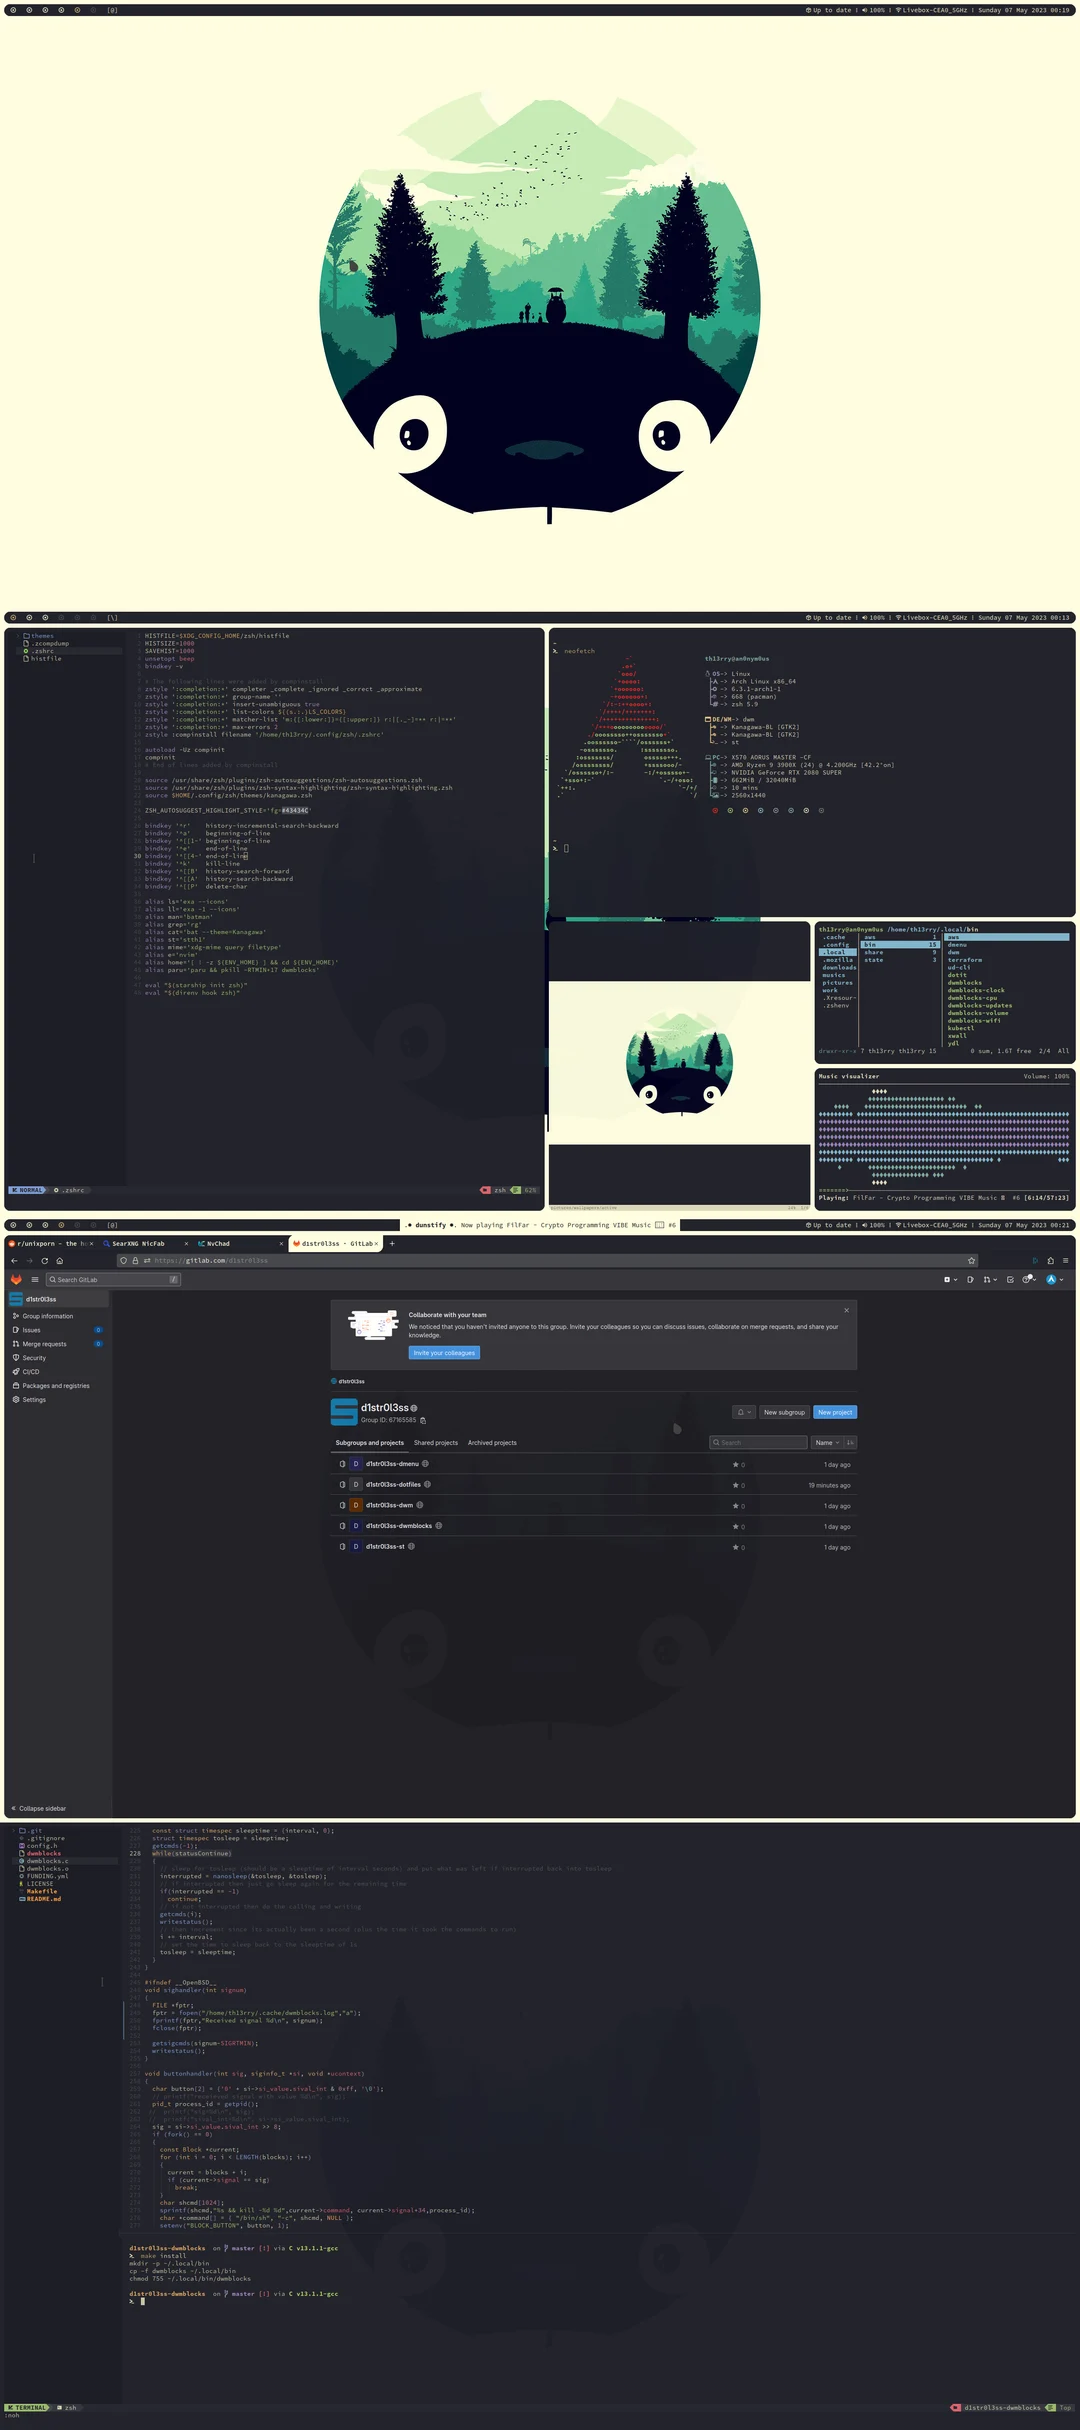This screenshot has width=1080, height=2430.
Task: Bookmark the page with the star icon
Action: pyautogui.click(x=971, y=1261)
